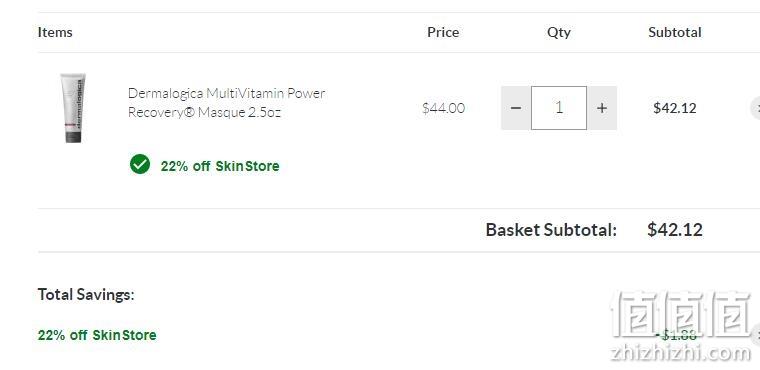Increase quantity with the plus button

coord(602,108)
